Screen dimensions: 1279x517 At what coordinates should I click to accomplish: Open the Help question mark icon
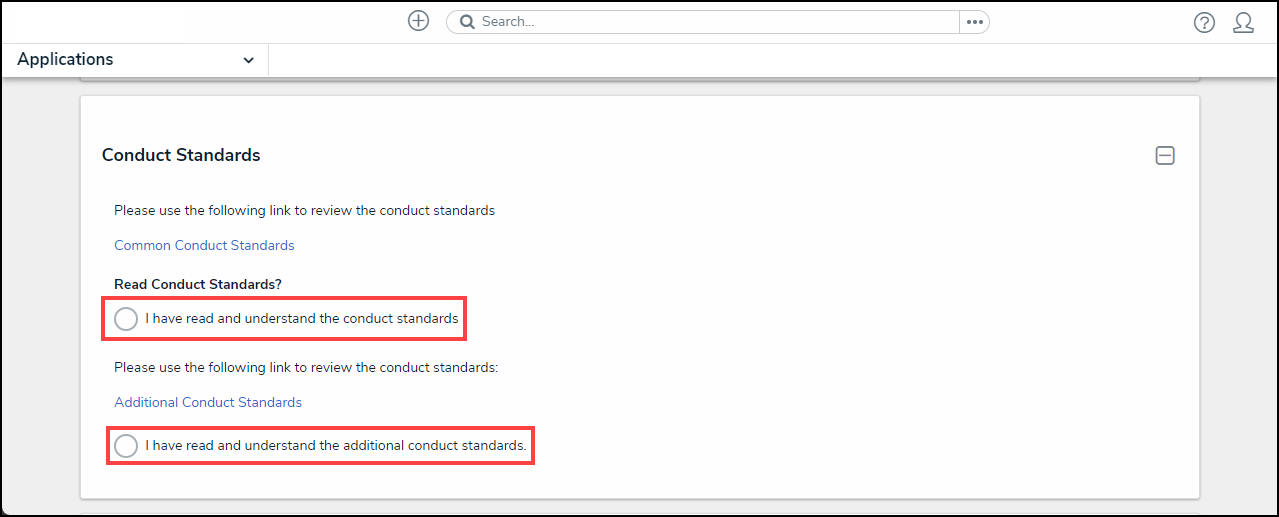point(1204,23)
